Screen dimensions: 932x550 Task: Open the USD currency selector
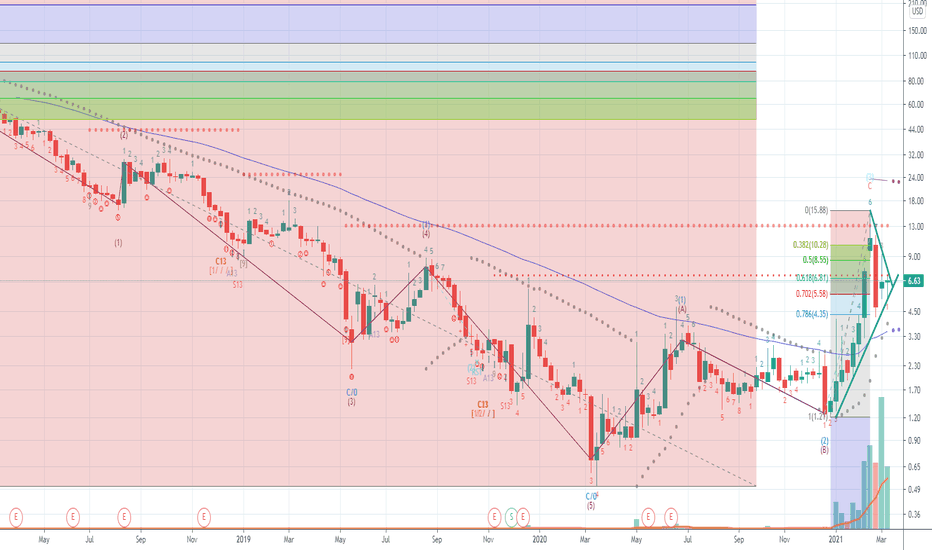click(918, 11)
